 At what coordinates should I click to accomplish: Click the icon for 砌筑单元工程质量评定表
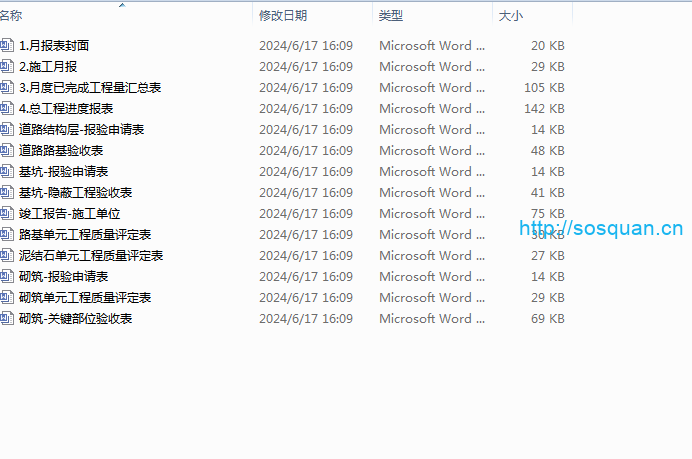click(x=8, y=297)
